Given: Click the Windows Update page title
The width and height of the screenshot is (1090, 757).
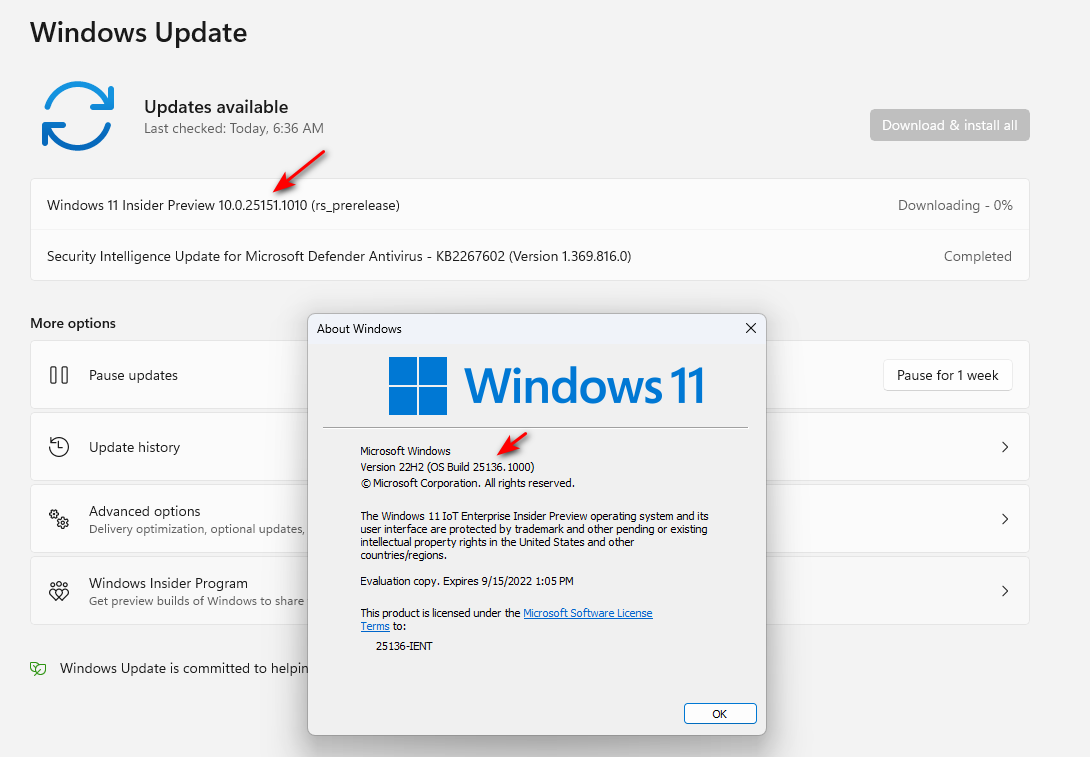Looking at the screenshot, I should tap(138, 33).
